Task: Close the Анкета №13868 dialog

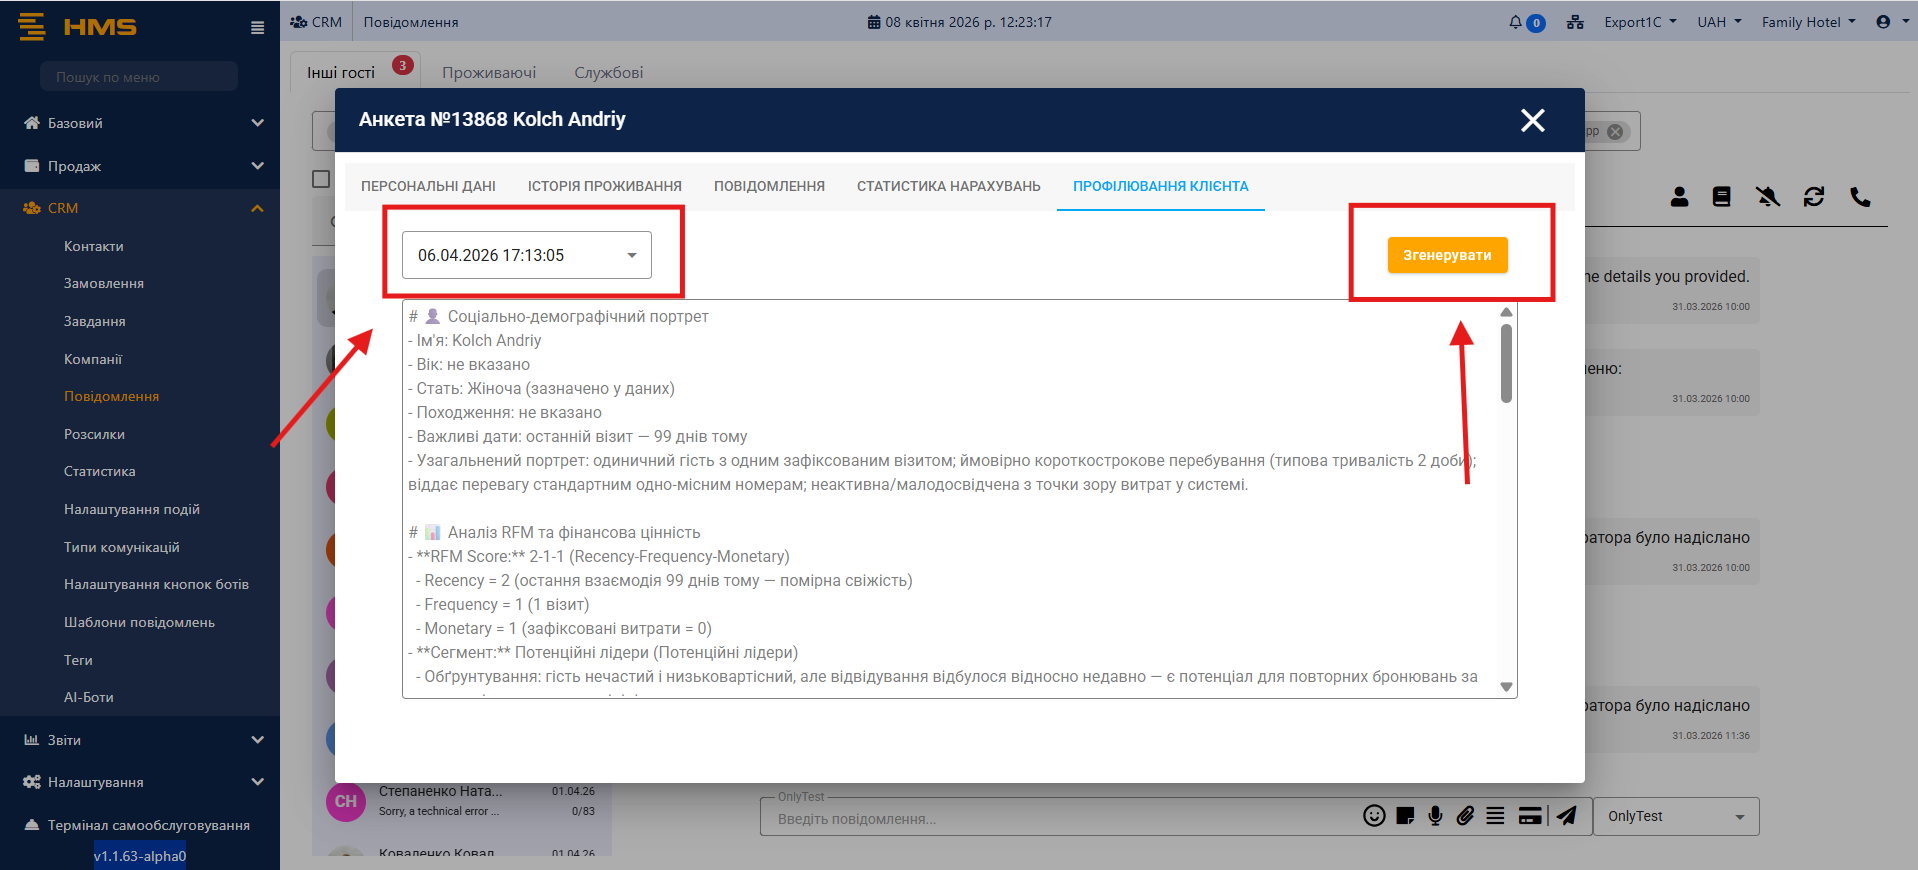Action: [1532, 120]
